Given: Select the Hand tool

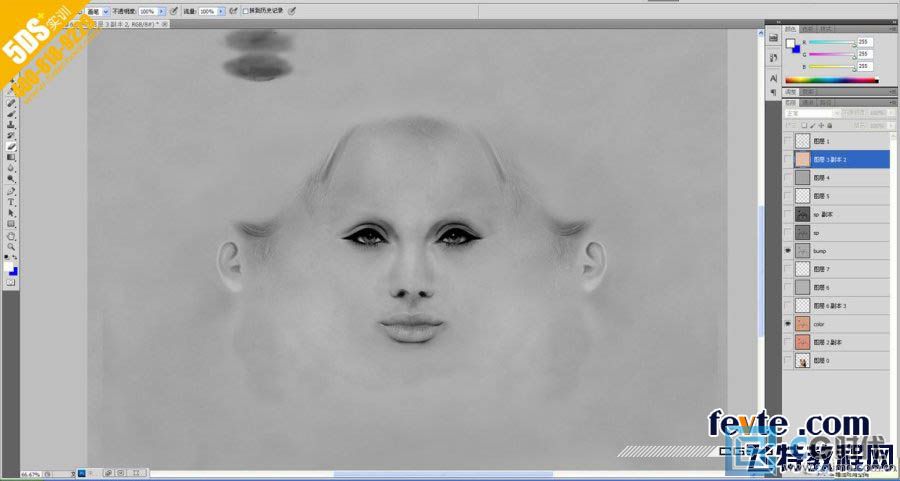Looking at the screenshot, I should 11,235.
